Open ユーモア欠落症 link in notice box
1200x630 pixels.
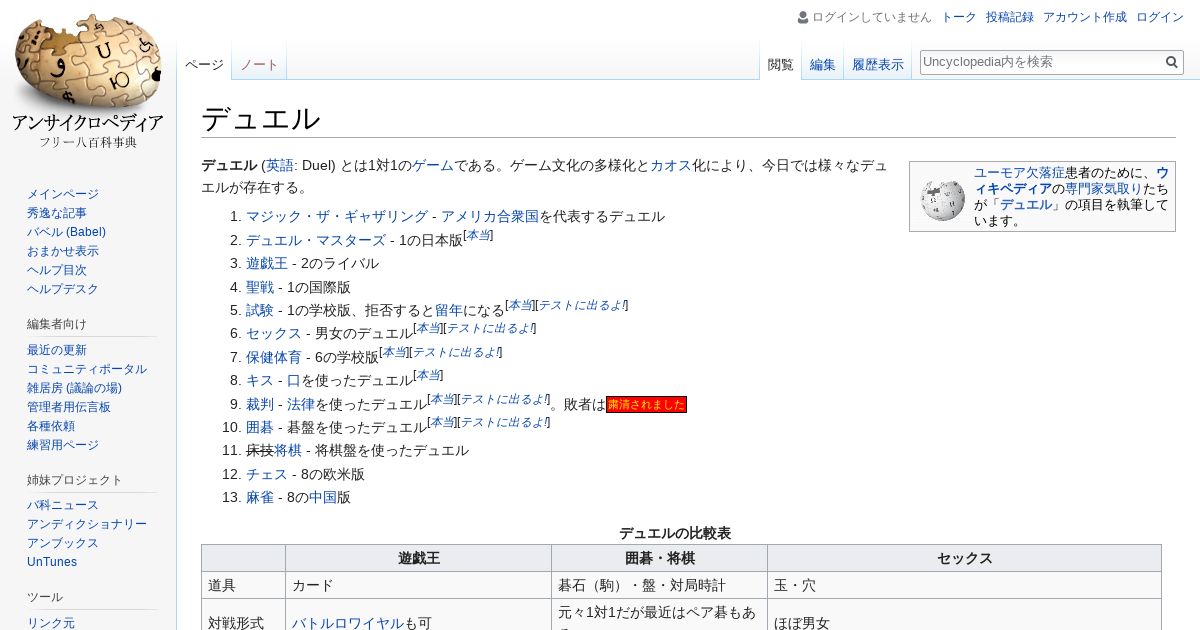pyautogui.click(x=1019, y=172)
